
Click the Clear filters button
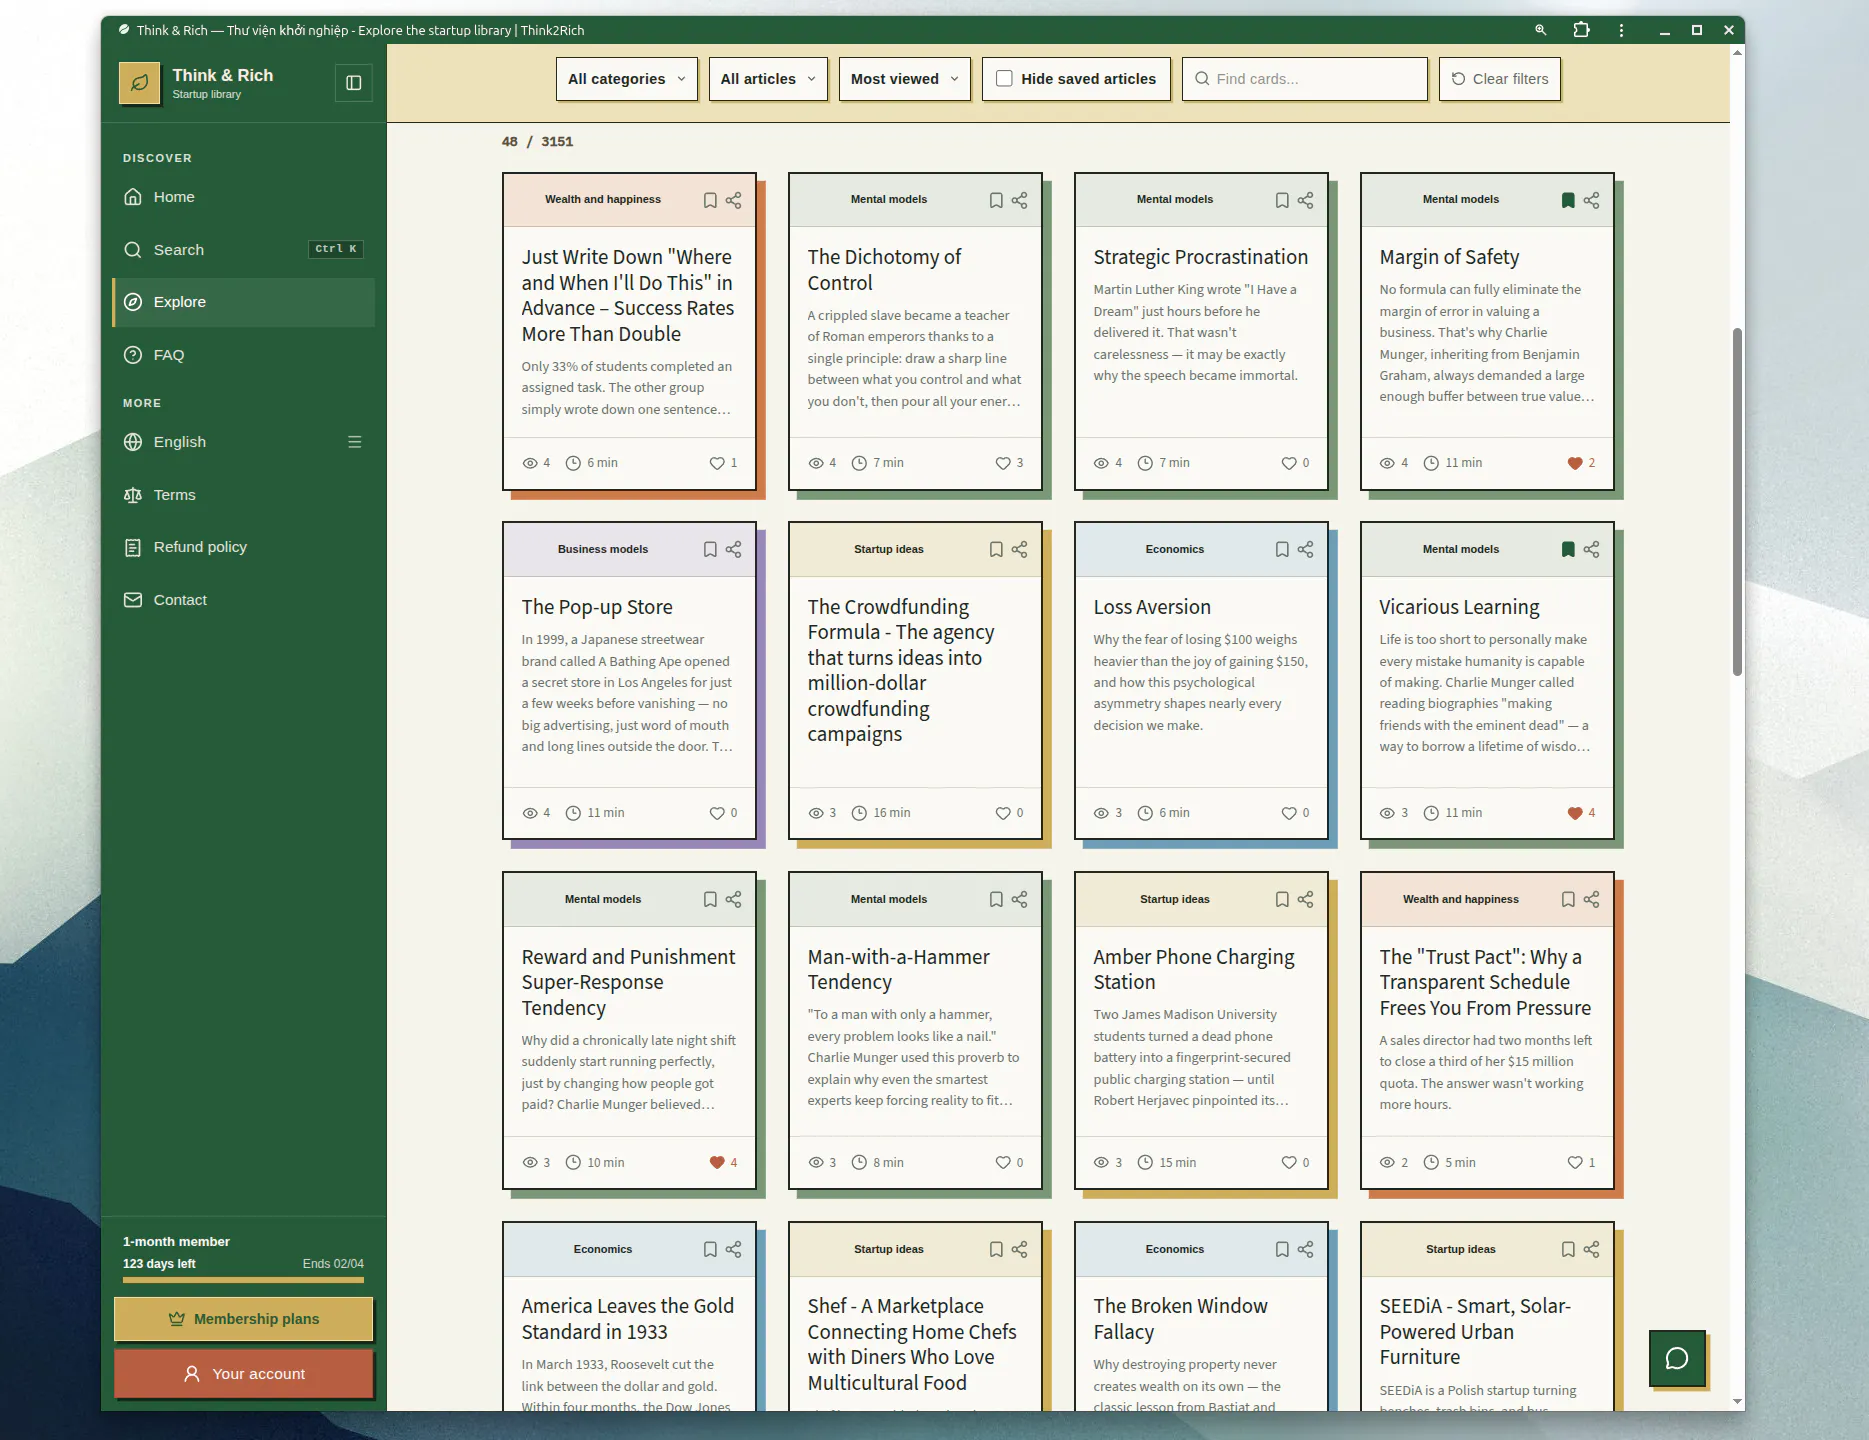[1499, 79]
